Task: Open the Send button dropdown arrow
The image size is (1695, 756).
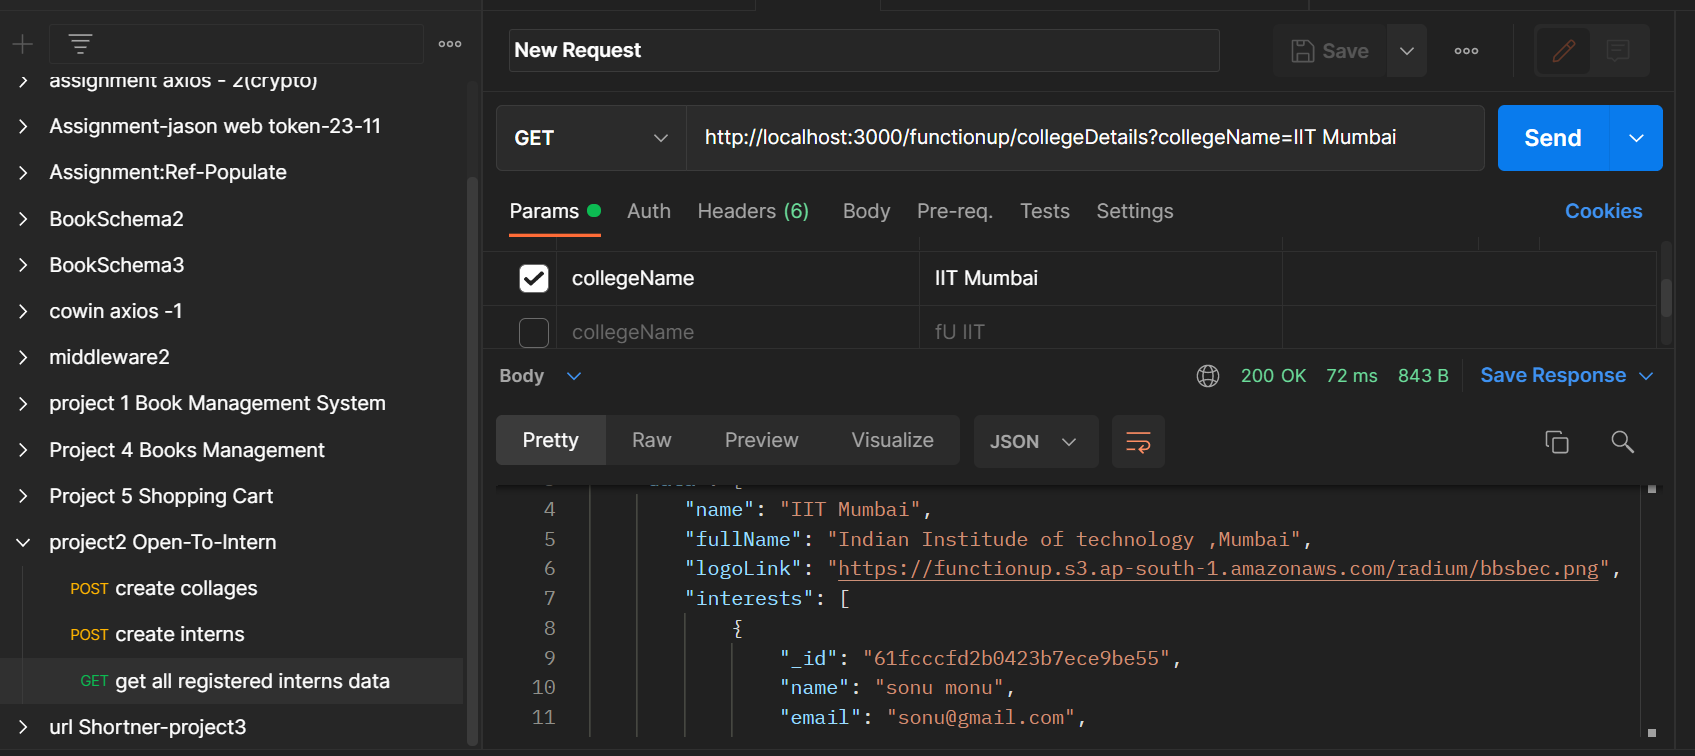Action: [1636, 138]
